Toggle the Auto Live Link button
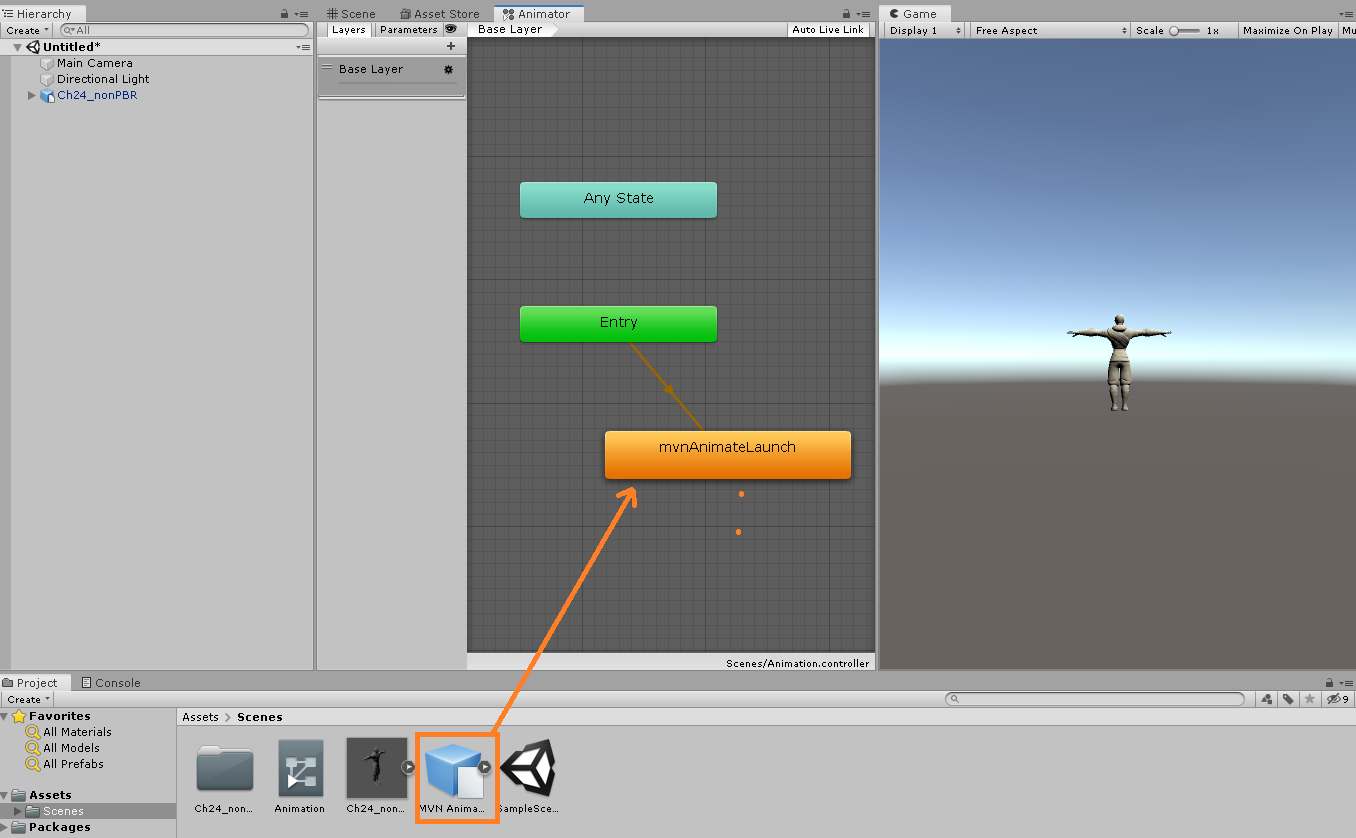Screen dimensions: 1356x838 tap(827, 30)
